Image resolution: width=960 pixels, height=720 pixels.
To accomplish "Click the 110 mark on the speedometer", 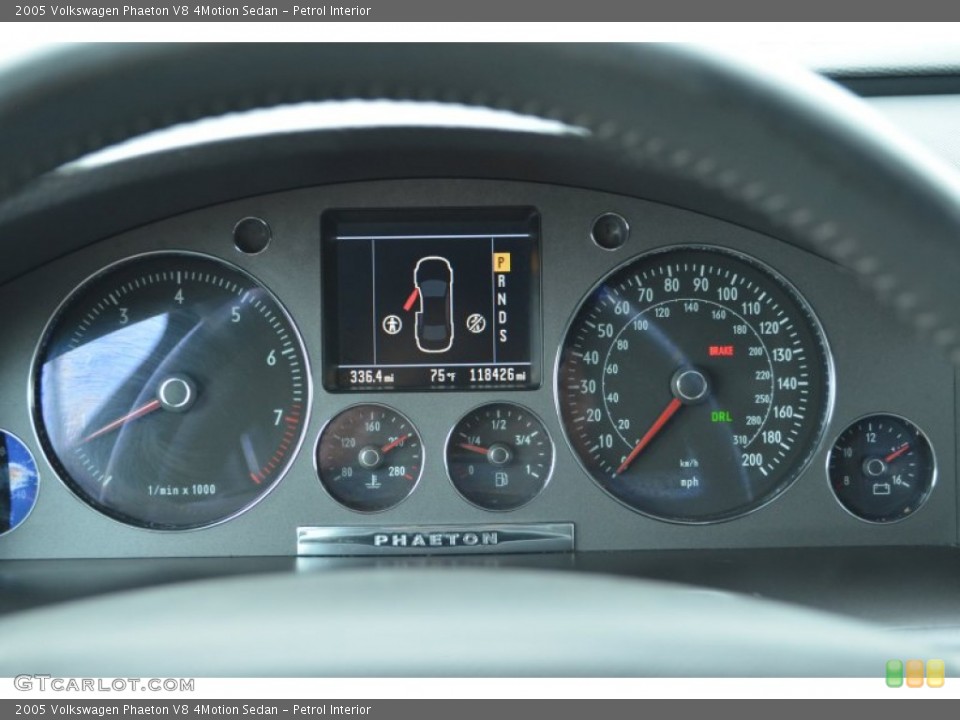I will point(751,308).
